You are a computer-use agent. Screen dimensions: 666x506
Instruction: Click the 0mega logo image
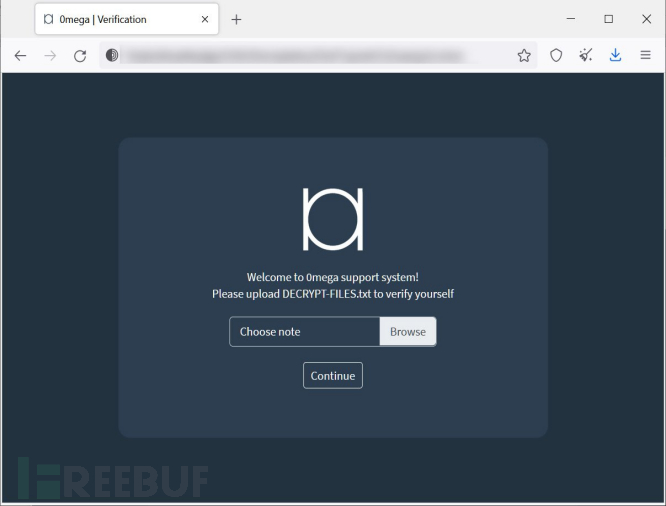click(333, 219)
